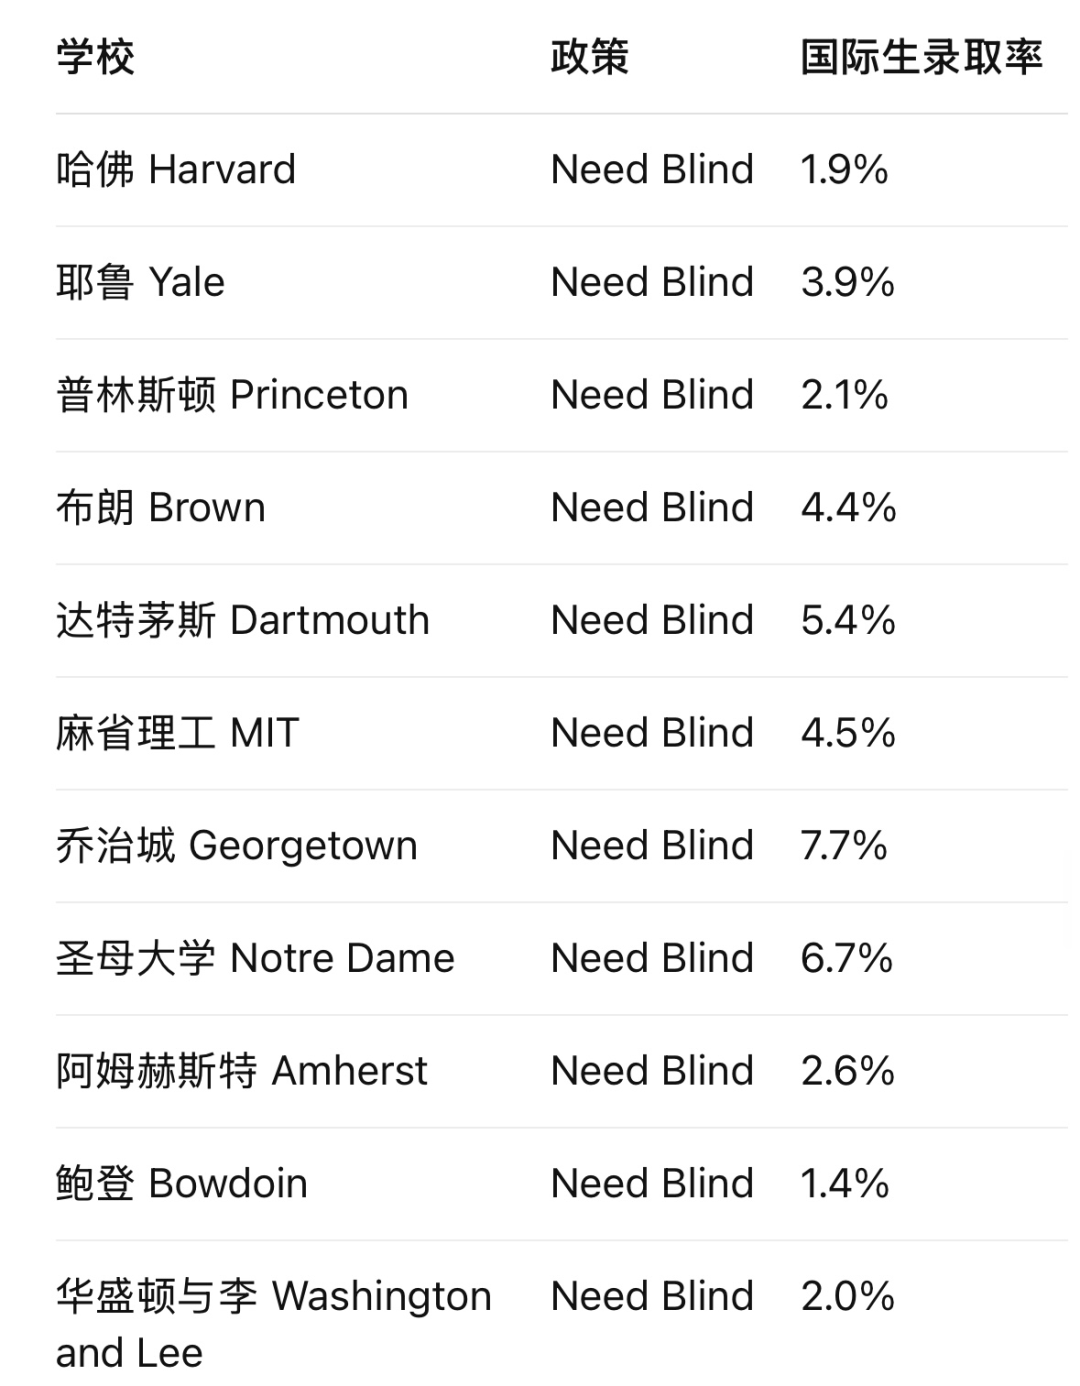Select the 鲍登 Bowdoin school cell
Screen dimensions: 1080x1386
coord(182,1184)
